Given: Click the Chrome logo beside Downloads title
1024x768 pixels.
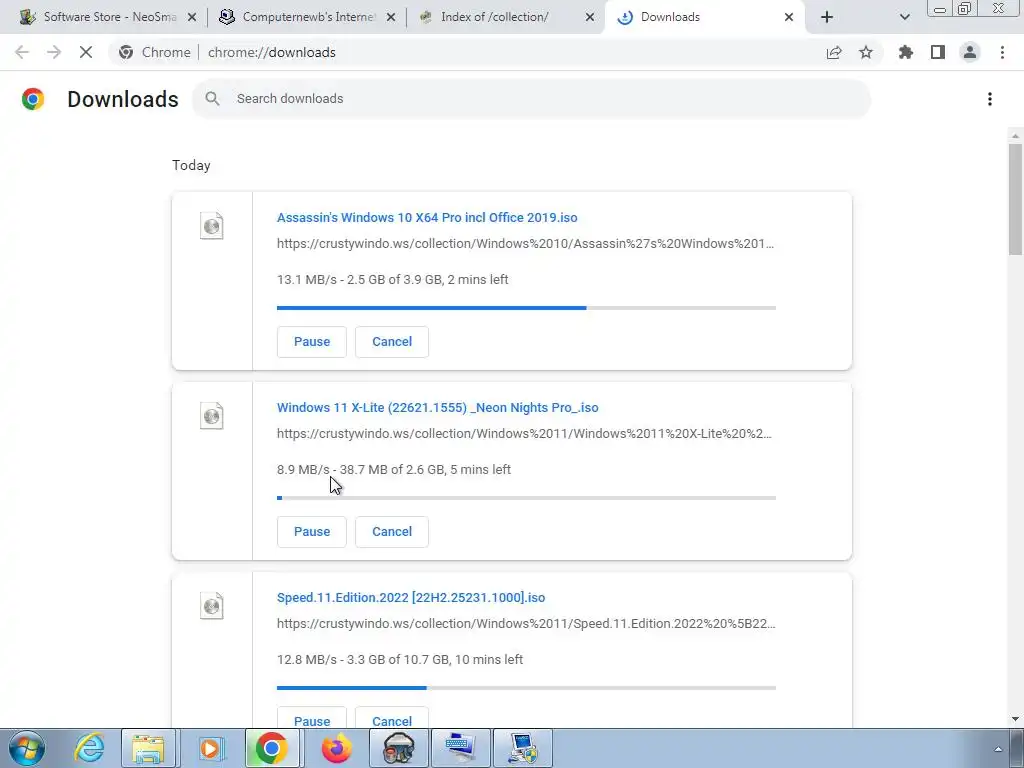Looking at the screenshot, I should point(33,99).
